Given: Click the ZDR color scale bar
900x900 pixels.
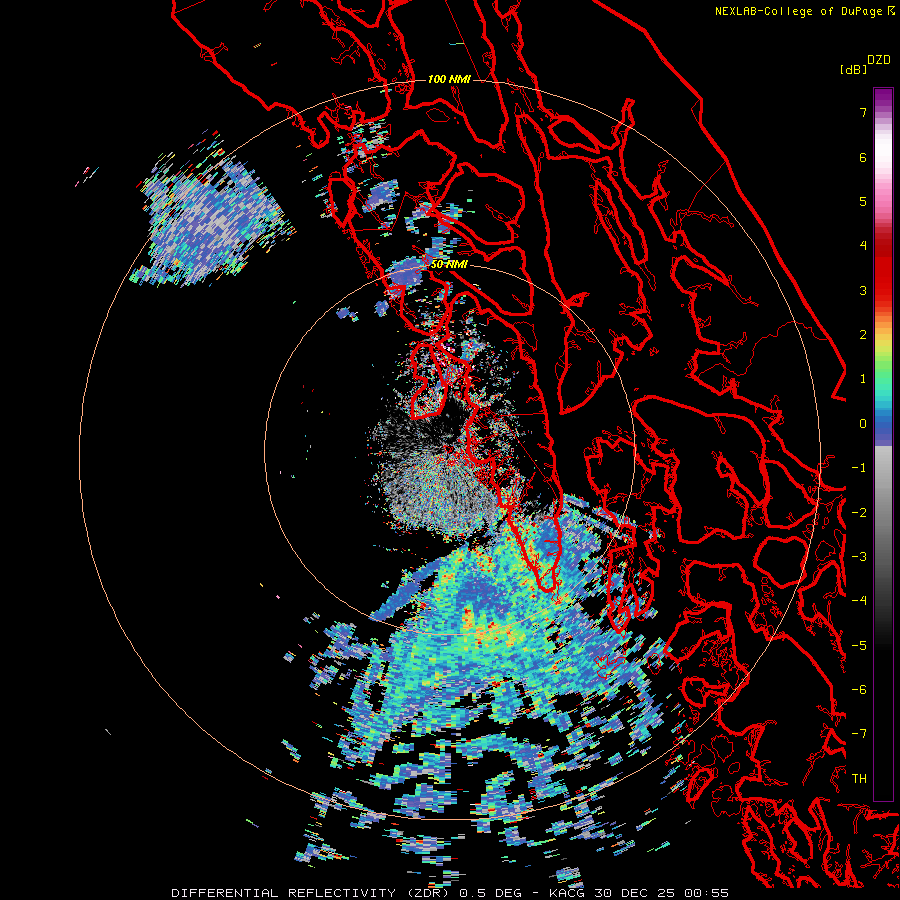Looking at the screenshot, I should tap(883, 444).
